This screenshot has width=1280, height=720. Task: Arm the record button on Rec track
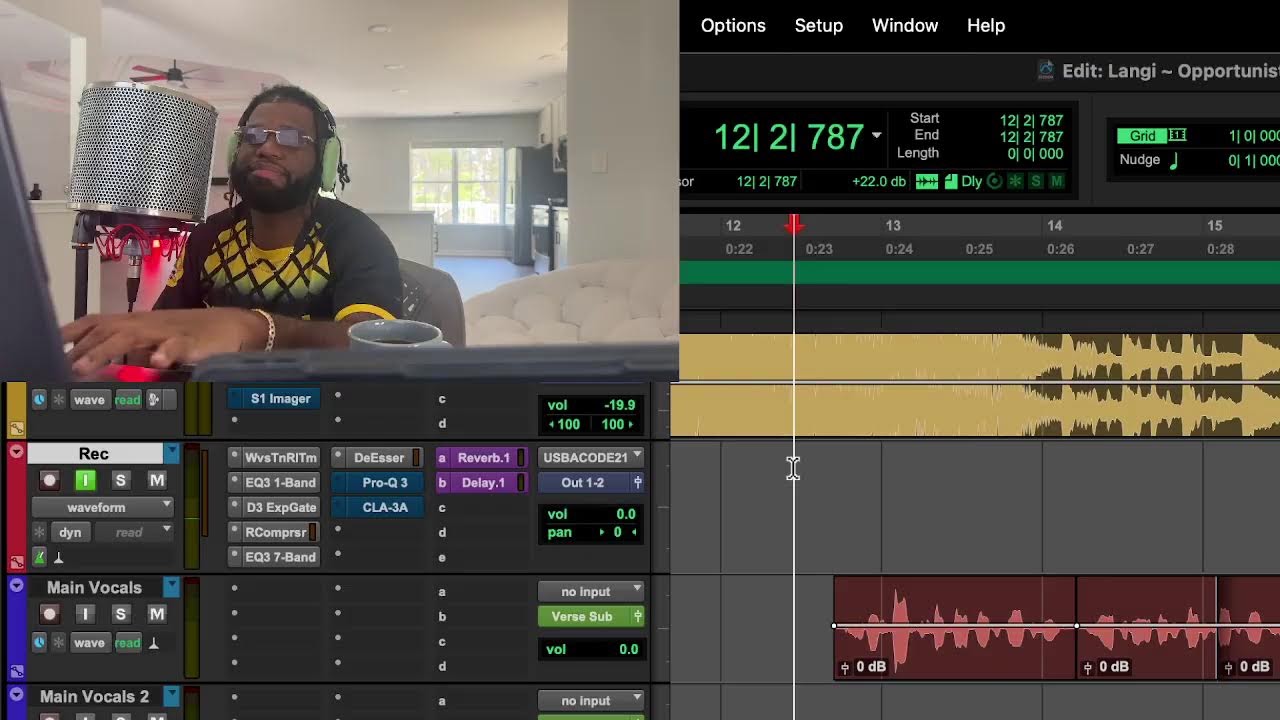pyautogui.click(x=49, y=481)
